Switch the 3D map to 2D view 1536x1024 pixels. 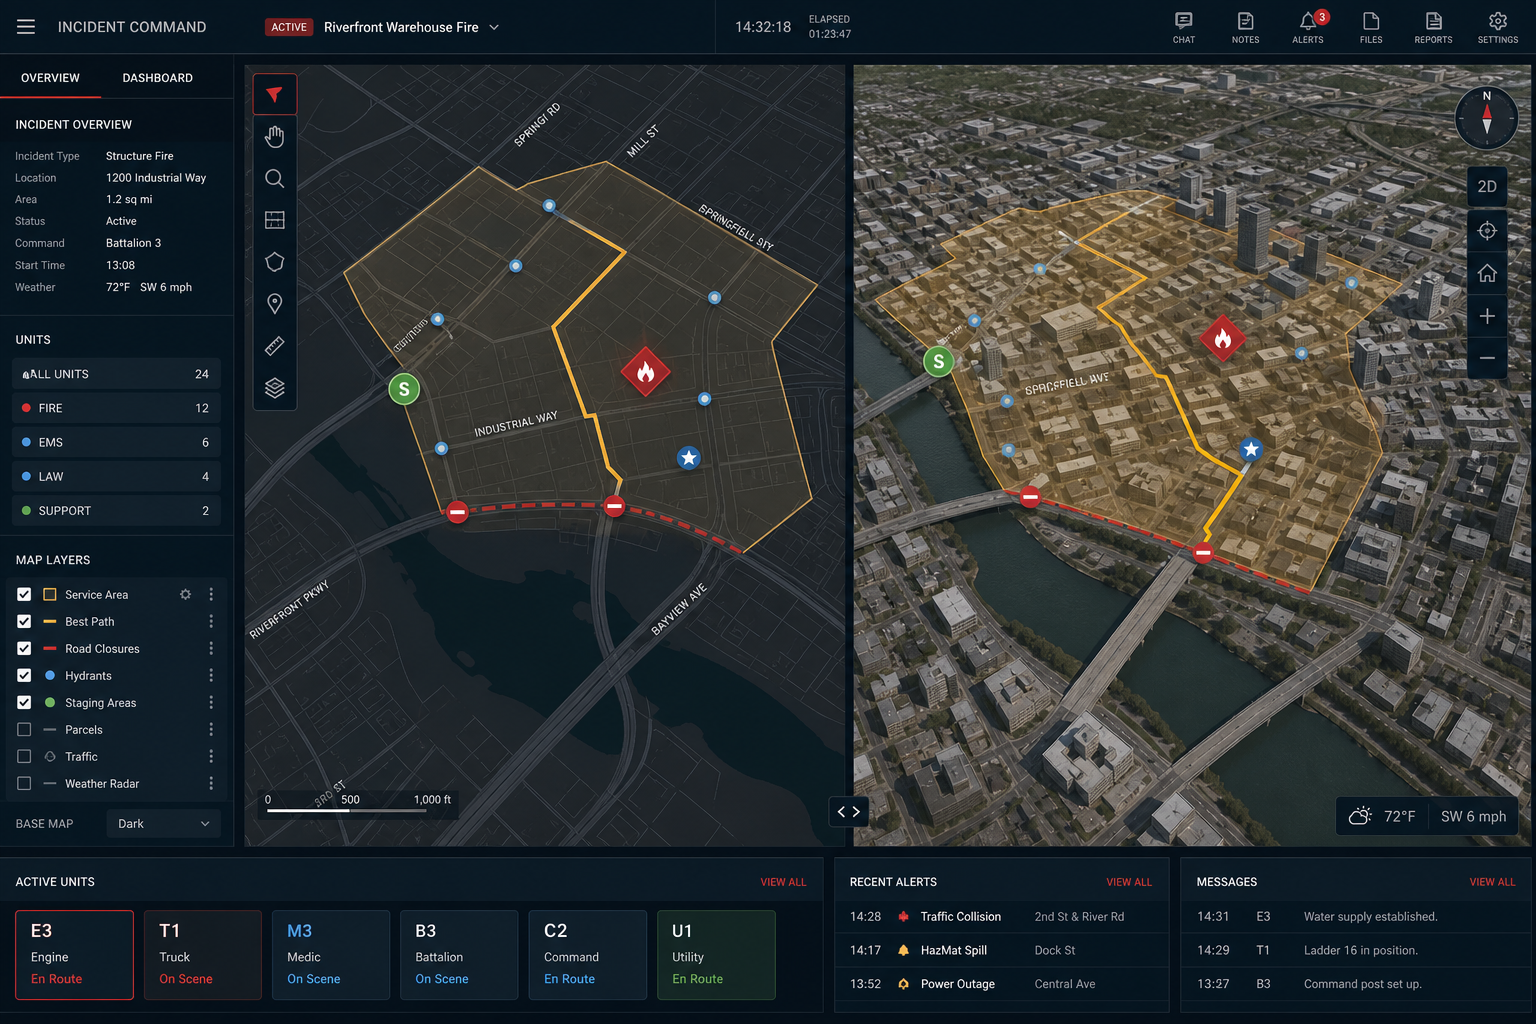pyautogui.click(x=1487, y=187)
